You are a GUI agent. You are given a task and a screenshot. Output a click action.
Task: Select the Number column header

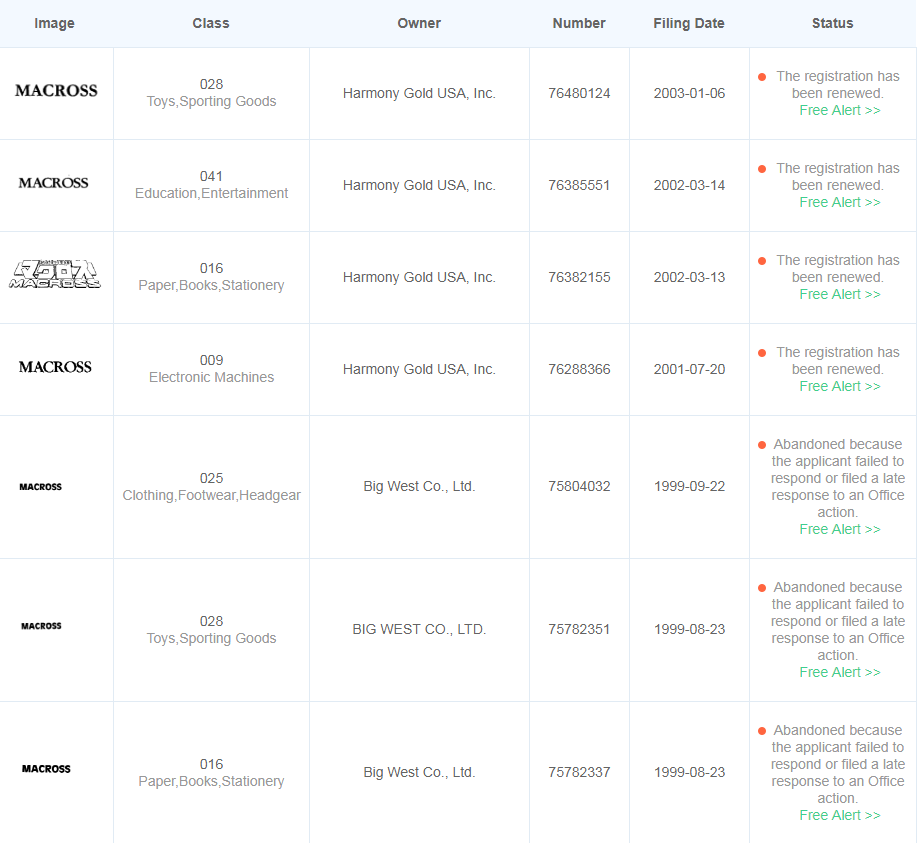tap(579, 23)
